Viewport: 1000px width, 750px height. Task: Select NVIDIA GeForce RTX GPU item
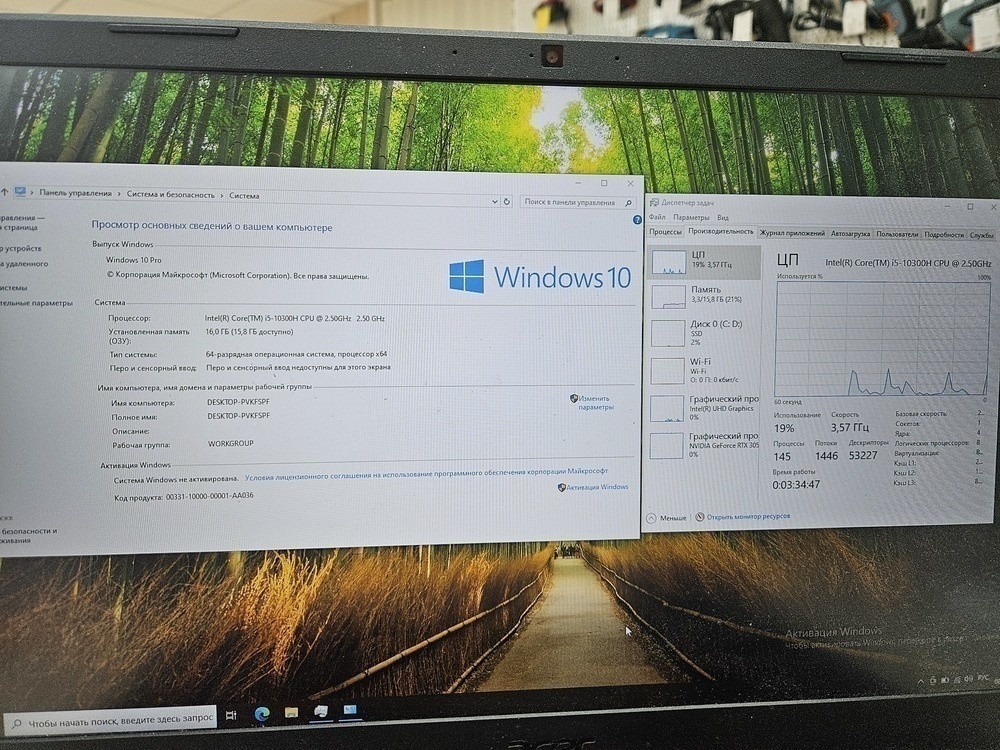(x=703, y=445)
